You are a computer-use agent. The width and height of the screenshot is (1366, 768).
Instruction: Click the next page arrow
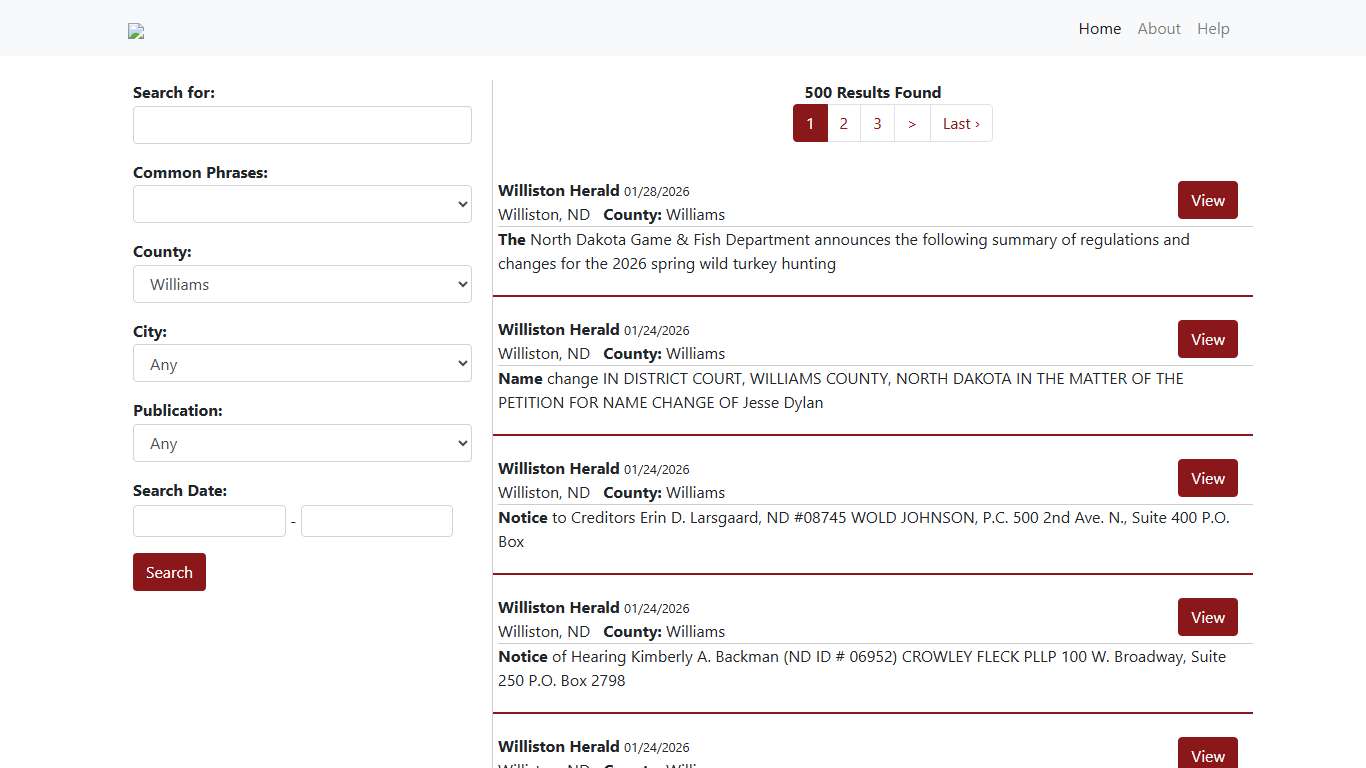point(911,123)
